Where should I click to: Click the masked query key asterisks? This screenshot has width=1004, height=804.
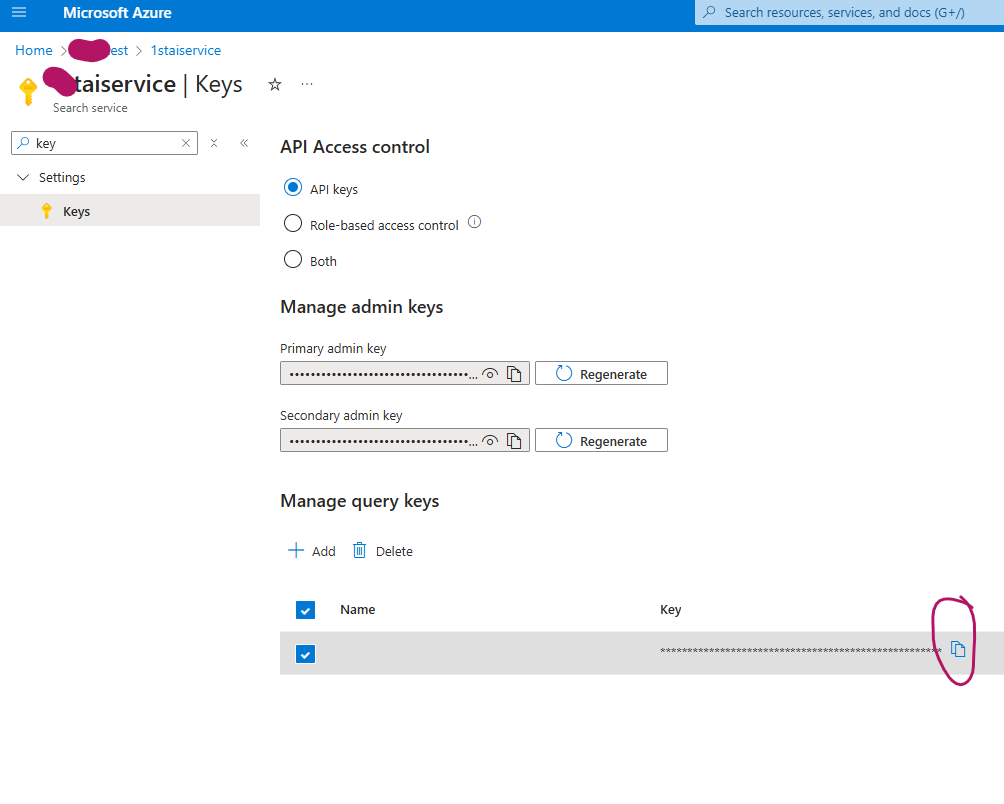coord(800,651)
